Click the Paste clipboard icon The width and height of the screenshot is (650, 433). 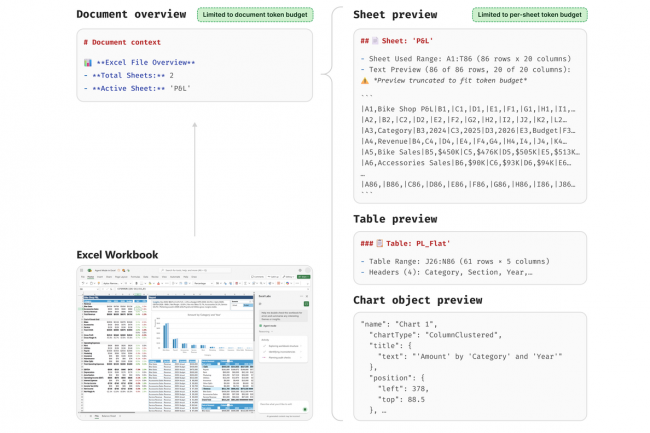pos(91,283)
